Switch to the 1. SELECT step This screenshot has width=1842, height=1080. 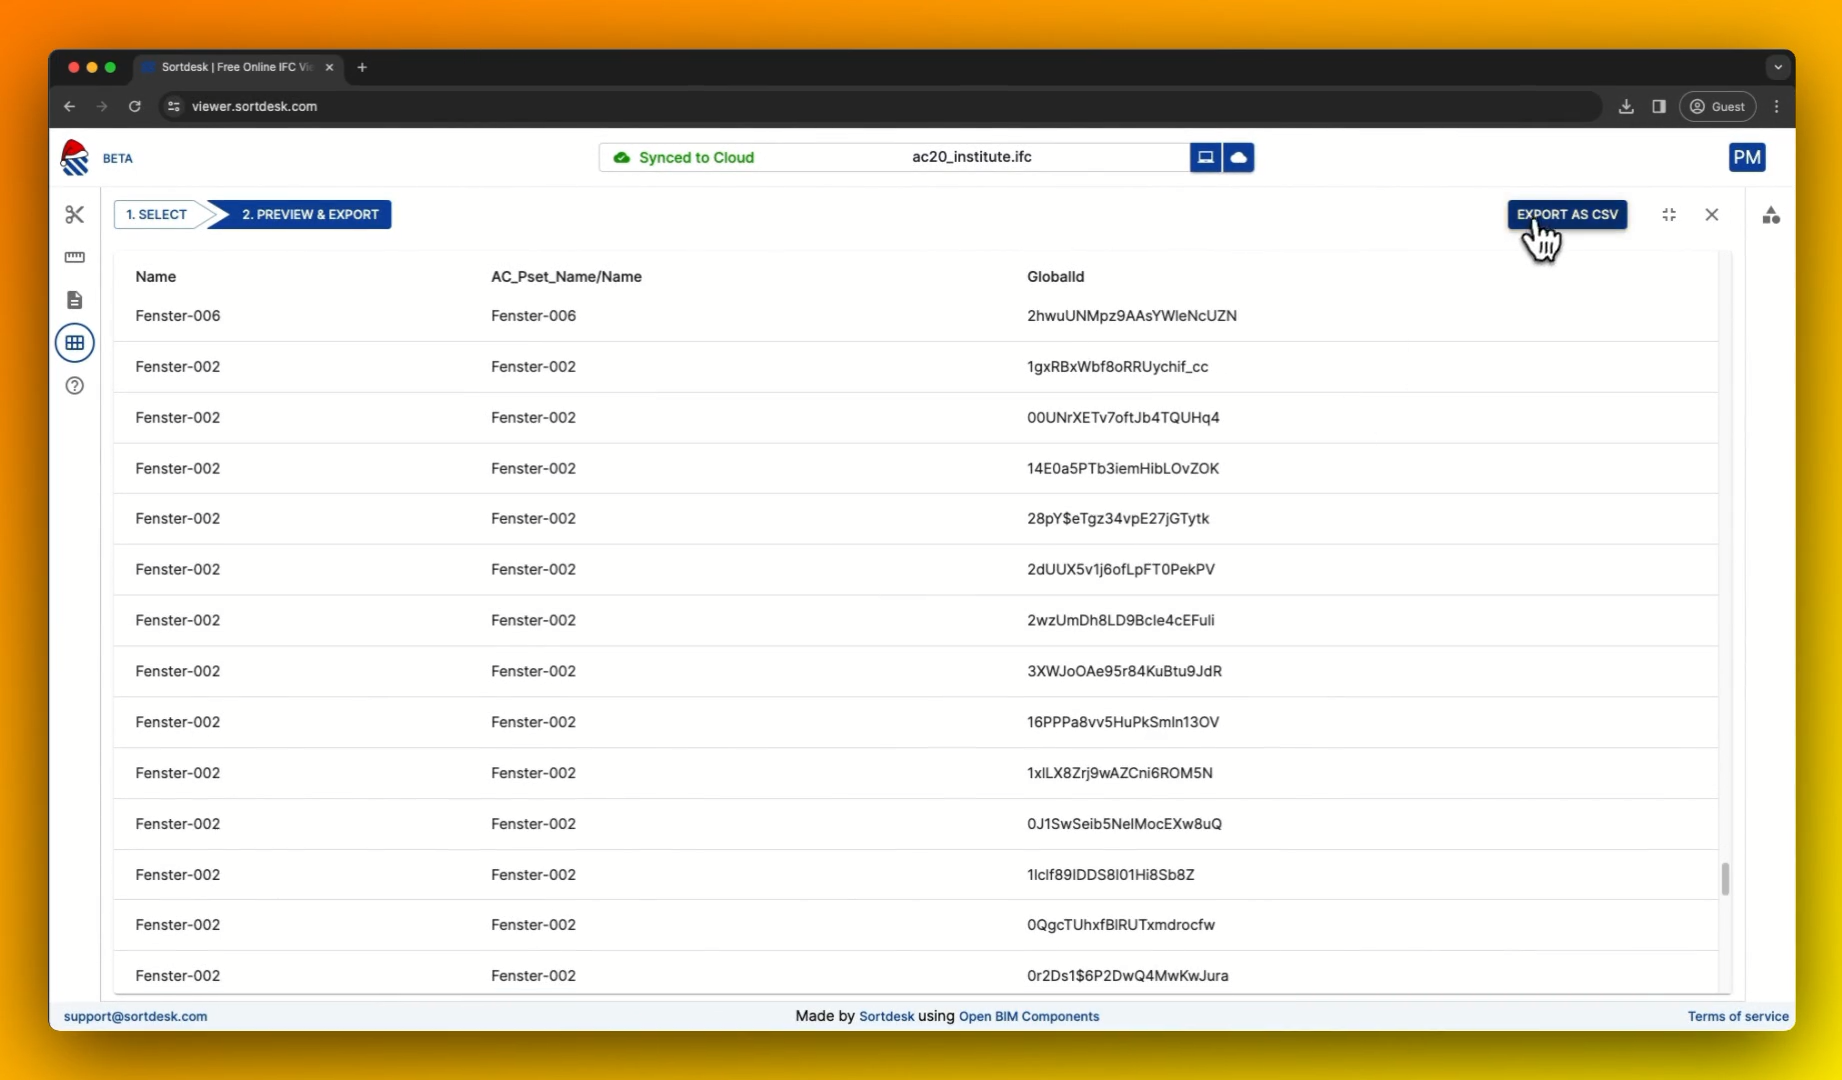[x=156, y=214]
